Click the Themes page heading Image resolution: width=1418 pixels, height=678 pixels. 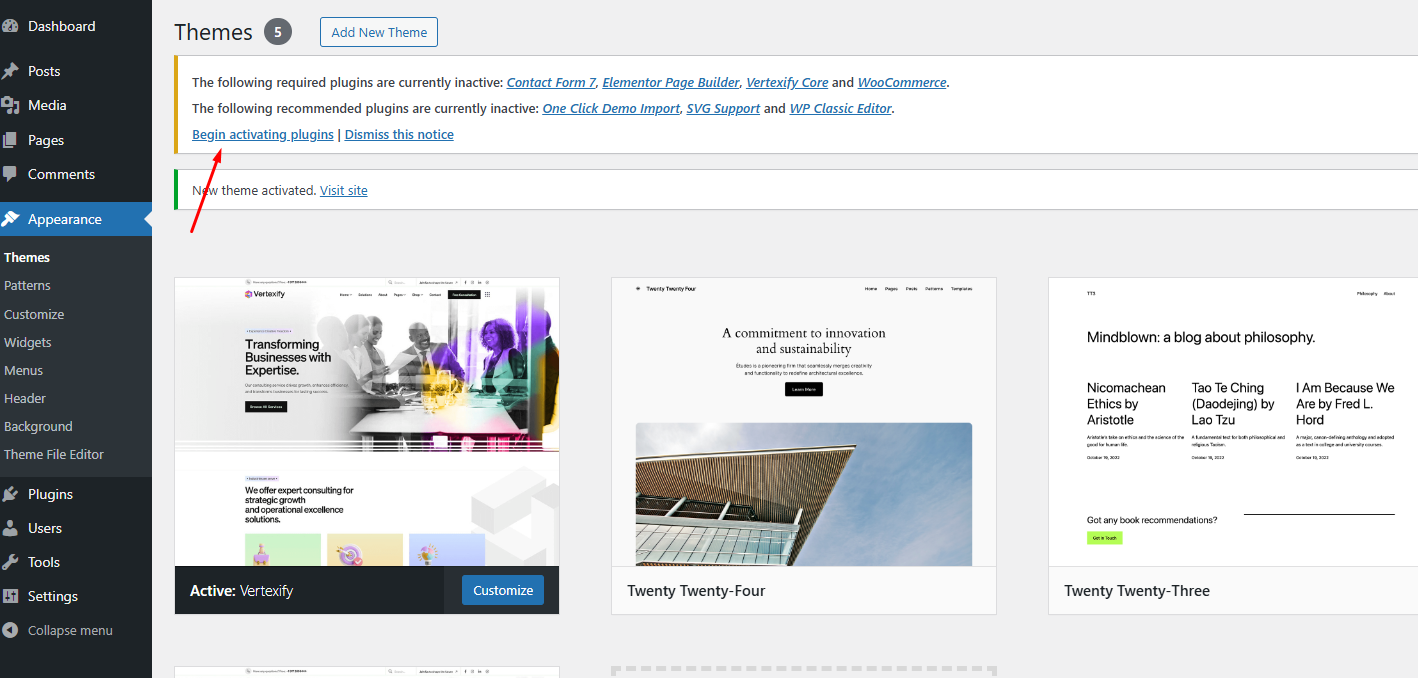(x=213, y=32)
